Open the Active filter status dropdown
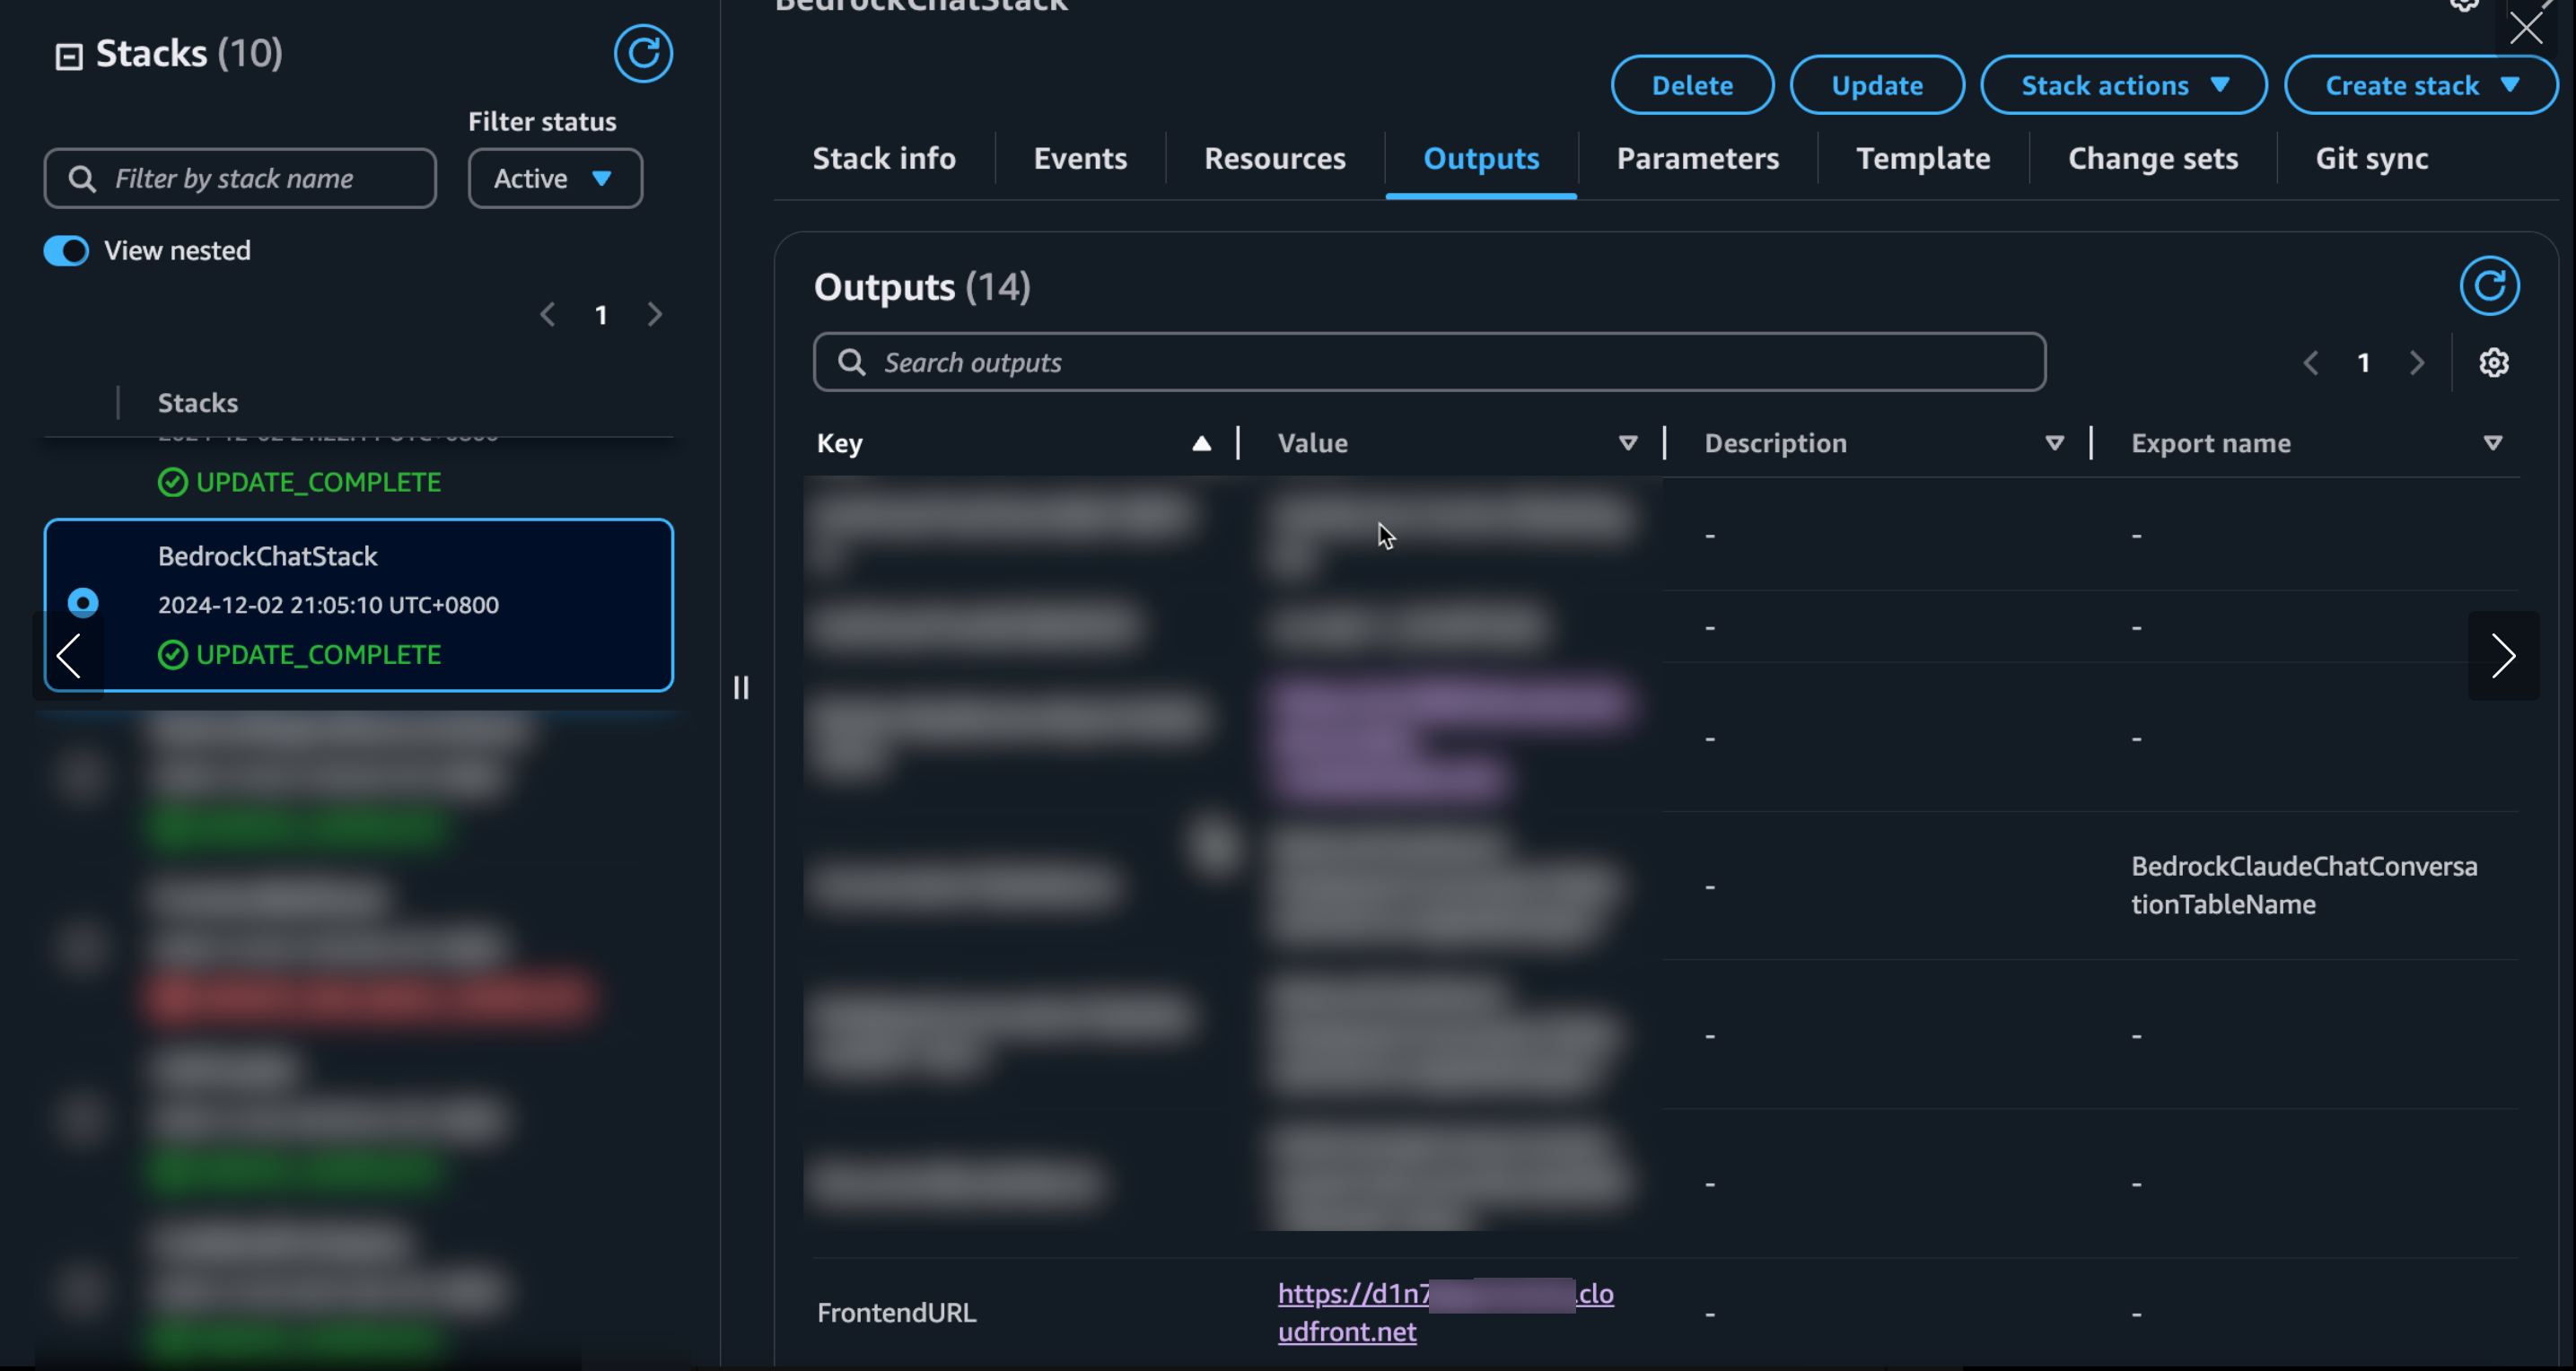This screenshot has width=2576, height=1371. [x=555, y=179]
